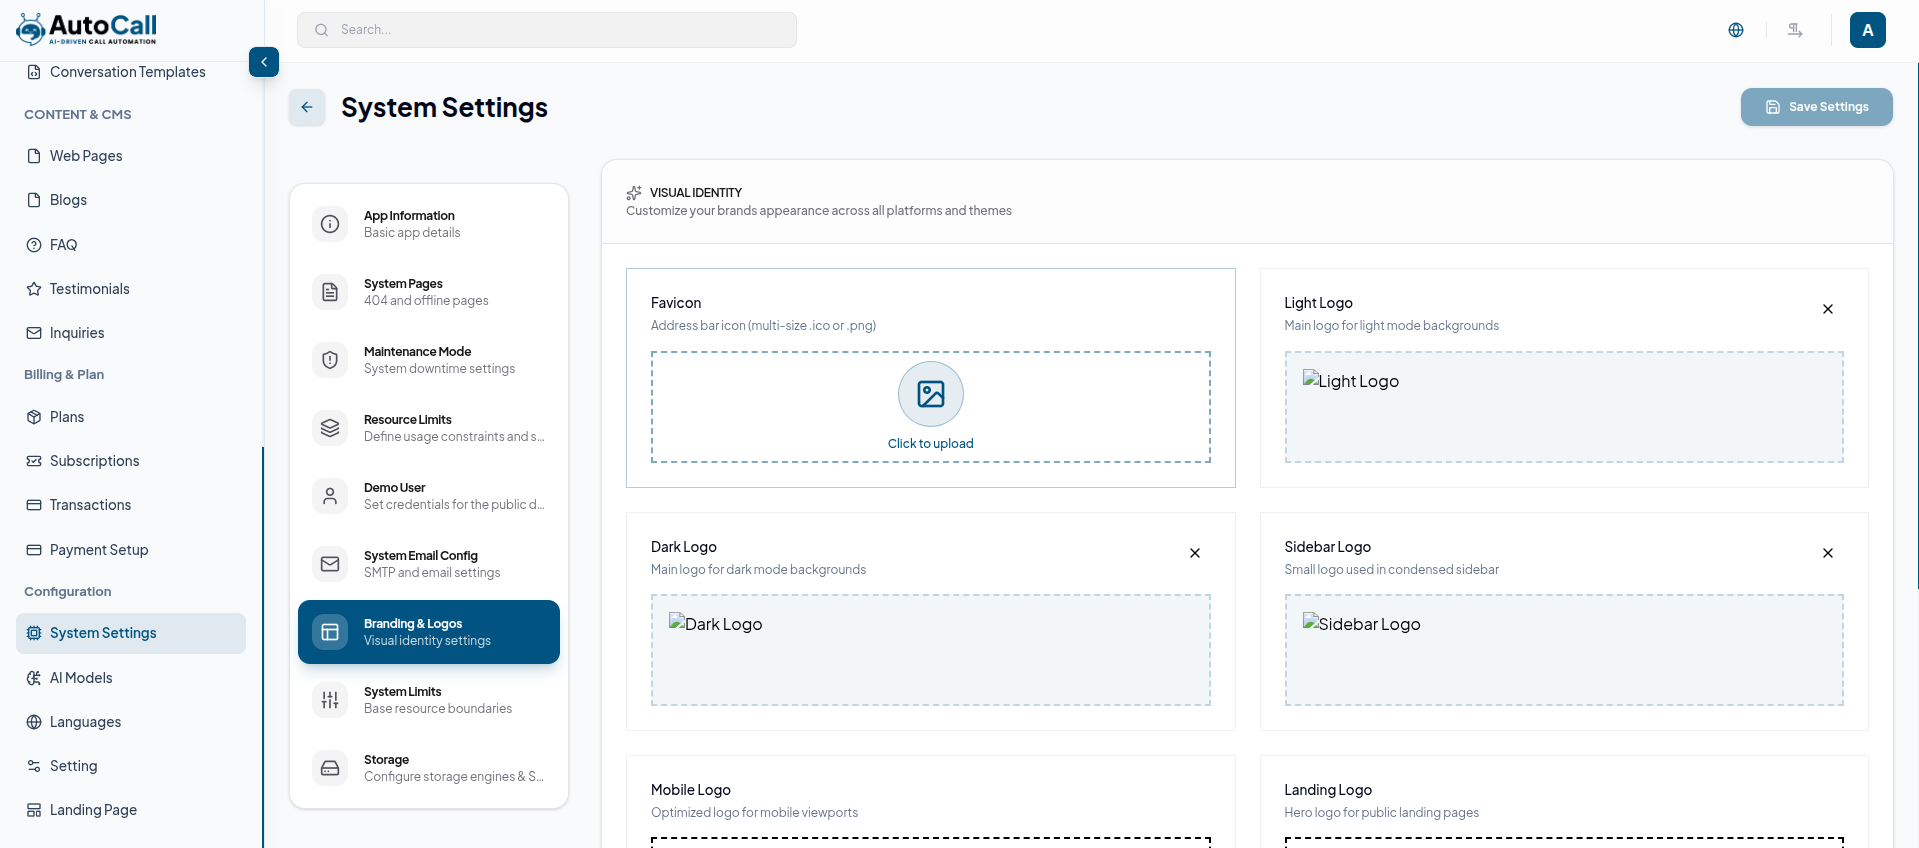Image resolution: width=1919 pixels, height=848 pixels.
Task: Click the System Email Config envelope icon
Action: pyautogui.click(x=330, y=564)
